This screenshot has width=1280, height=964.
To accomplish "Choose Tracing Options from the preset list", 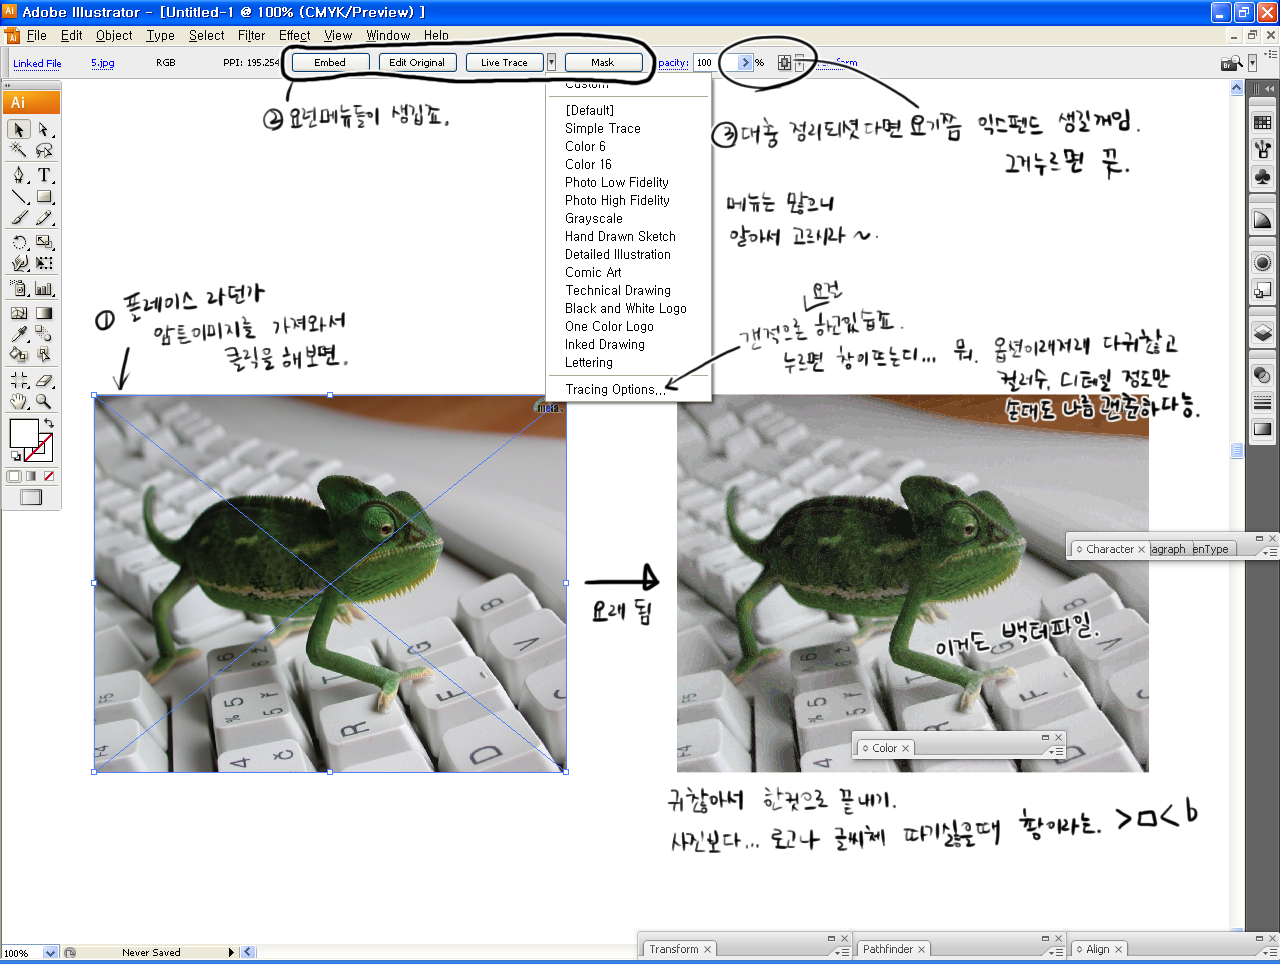I will click(615, 390).
